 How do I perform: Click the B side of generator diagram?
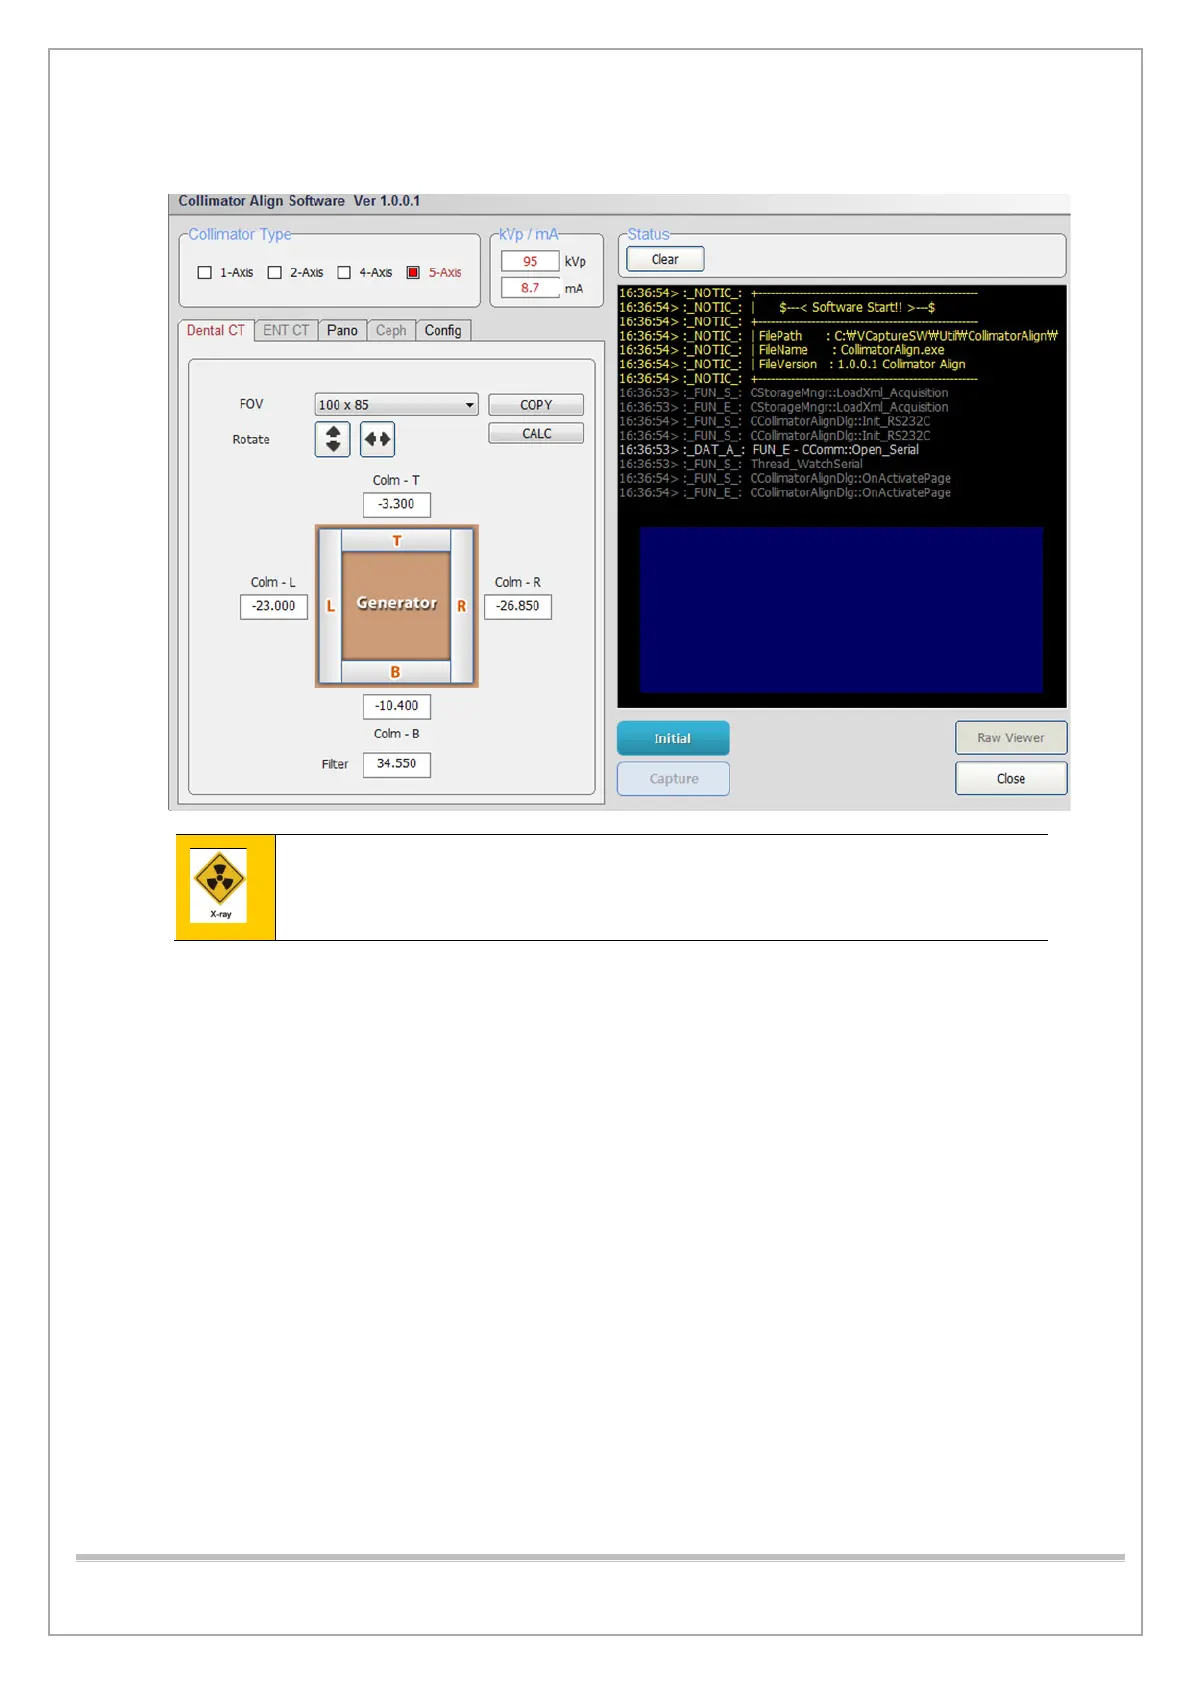(x=396, y=672)
